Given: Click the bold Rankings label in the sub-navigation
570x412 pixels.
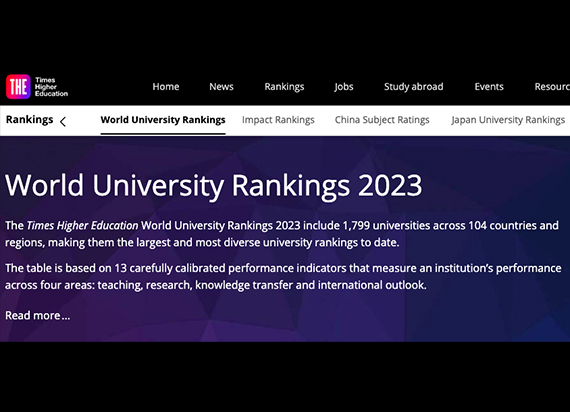Looking at the screenshot, I should coord(29,120).
